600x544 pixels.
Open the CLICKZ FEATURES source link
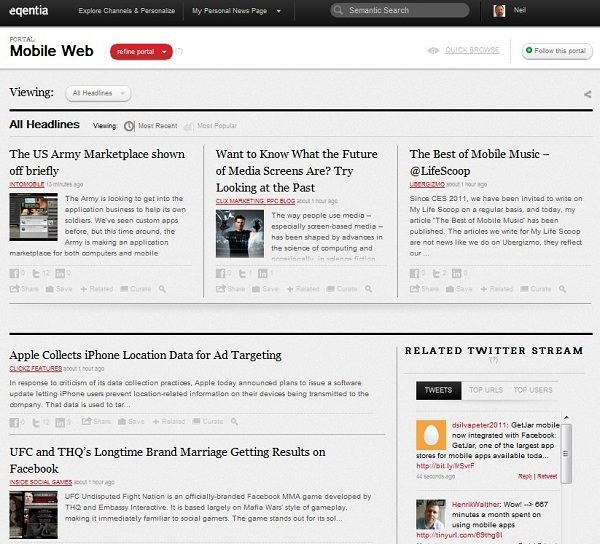pos(36,369)
